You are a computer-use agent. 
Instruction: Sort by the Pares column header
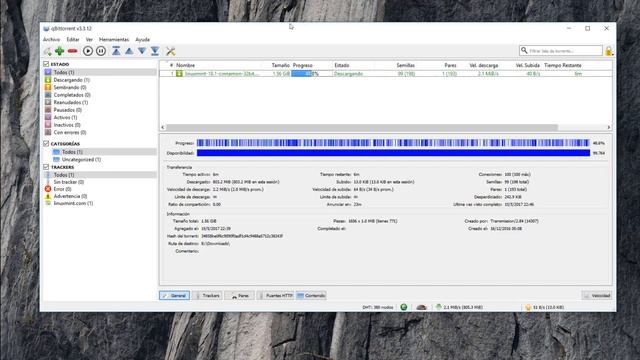[x=450, y=65]
